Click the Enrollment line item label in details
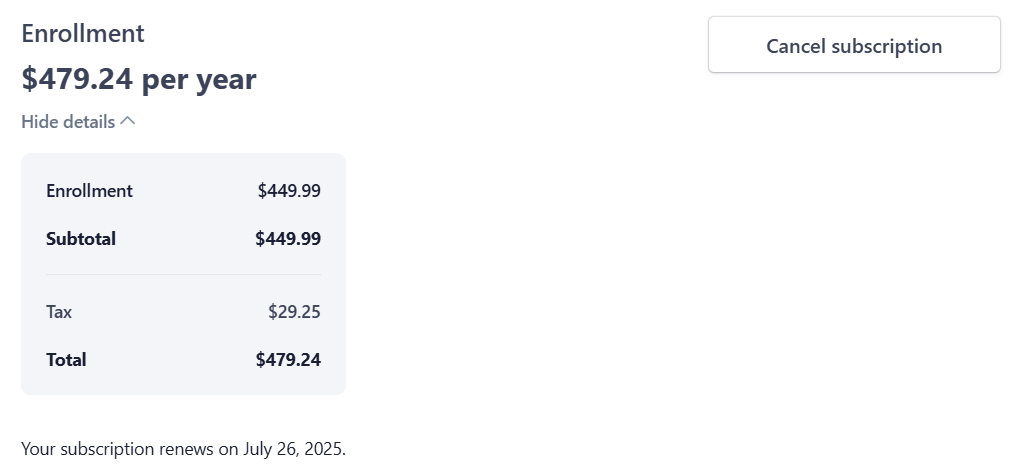The image size is (1023, 473). pyautogui.click(x=89, y=191)
